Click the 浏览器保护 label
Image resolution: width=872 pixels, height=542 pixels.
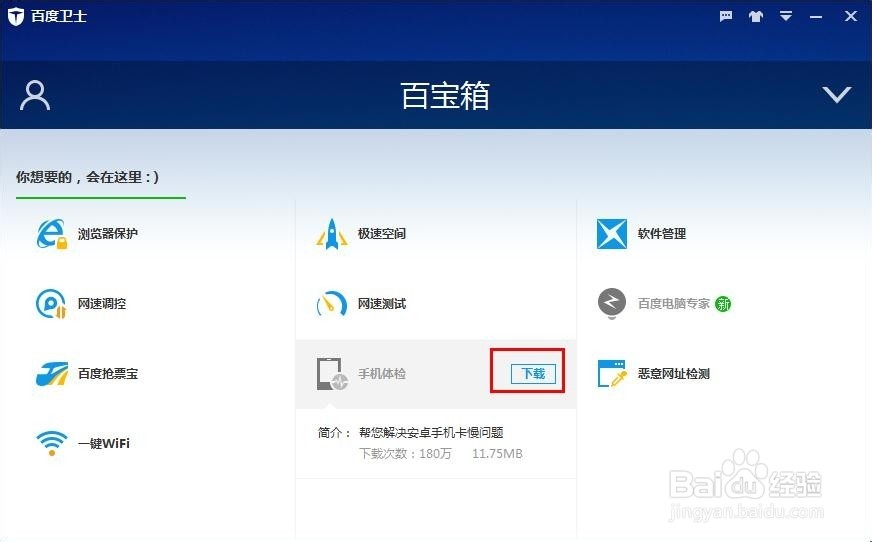coord(107,234)
